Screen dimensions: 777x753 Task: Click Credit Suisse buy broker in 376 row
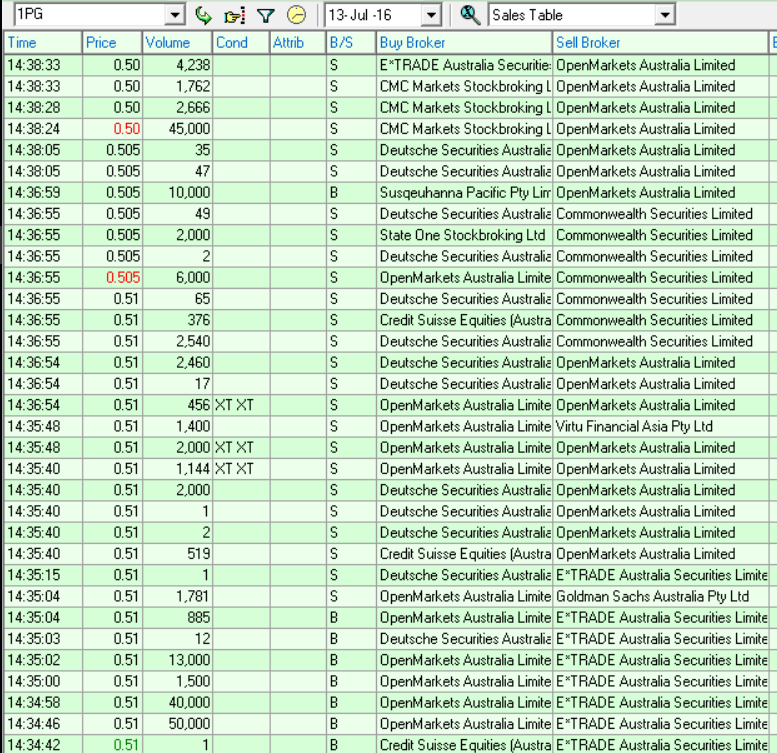pyautogui.click(x=464, y=320)
